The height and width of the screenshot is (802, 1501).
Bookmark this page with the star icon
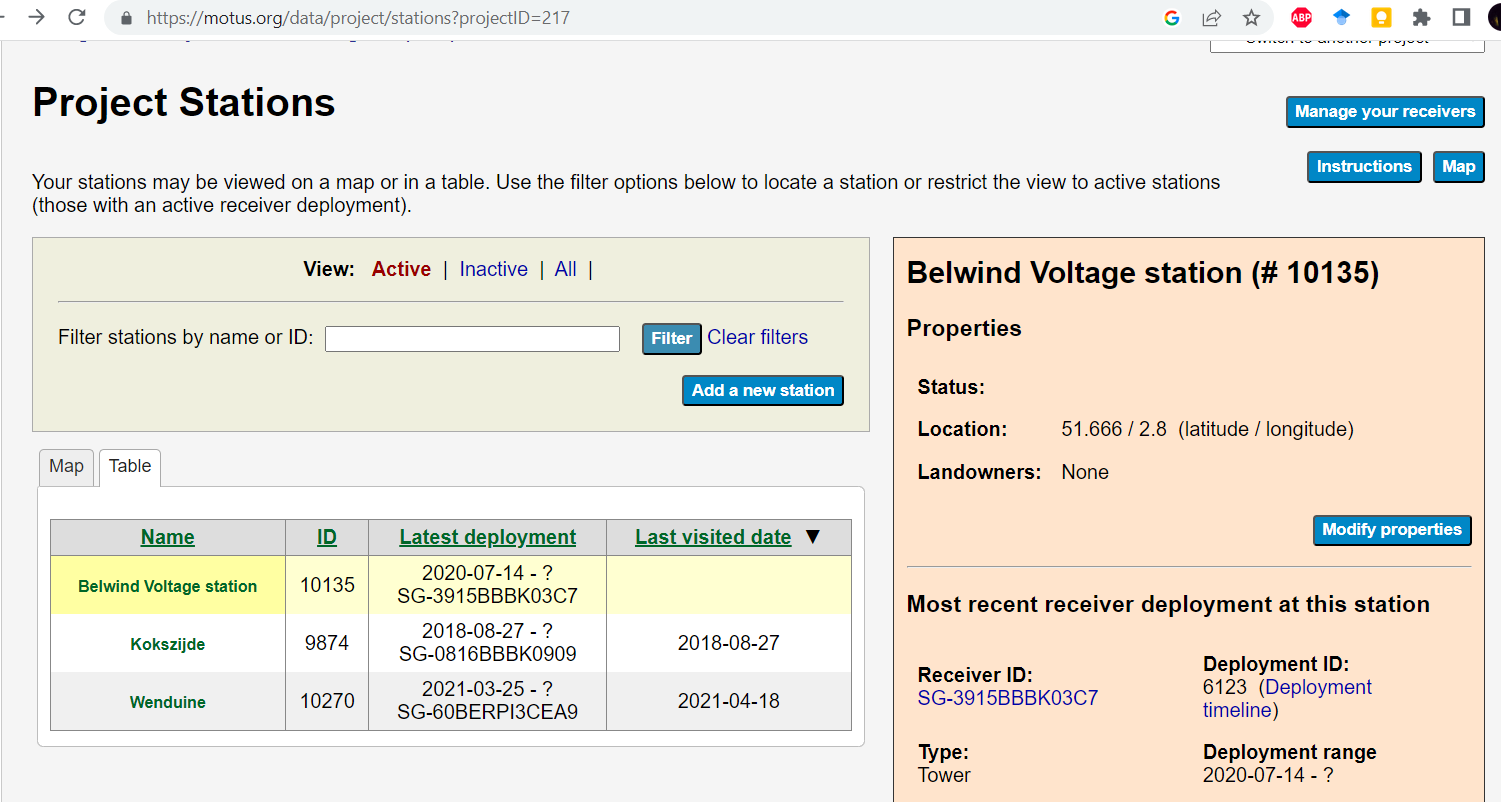[1251, 17]
